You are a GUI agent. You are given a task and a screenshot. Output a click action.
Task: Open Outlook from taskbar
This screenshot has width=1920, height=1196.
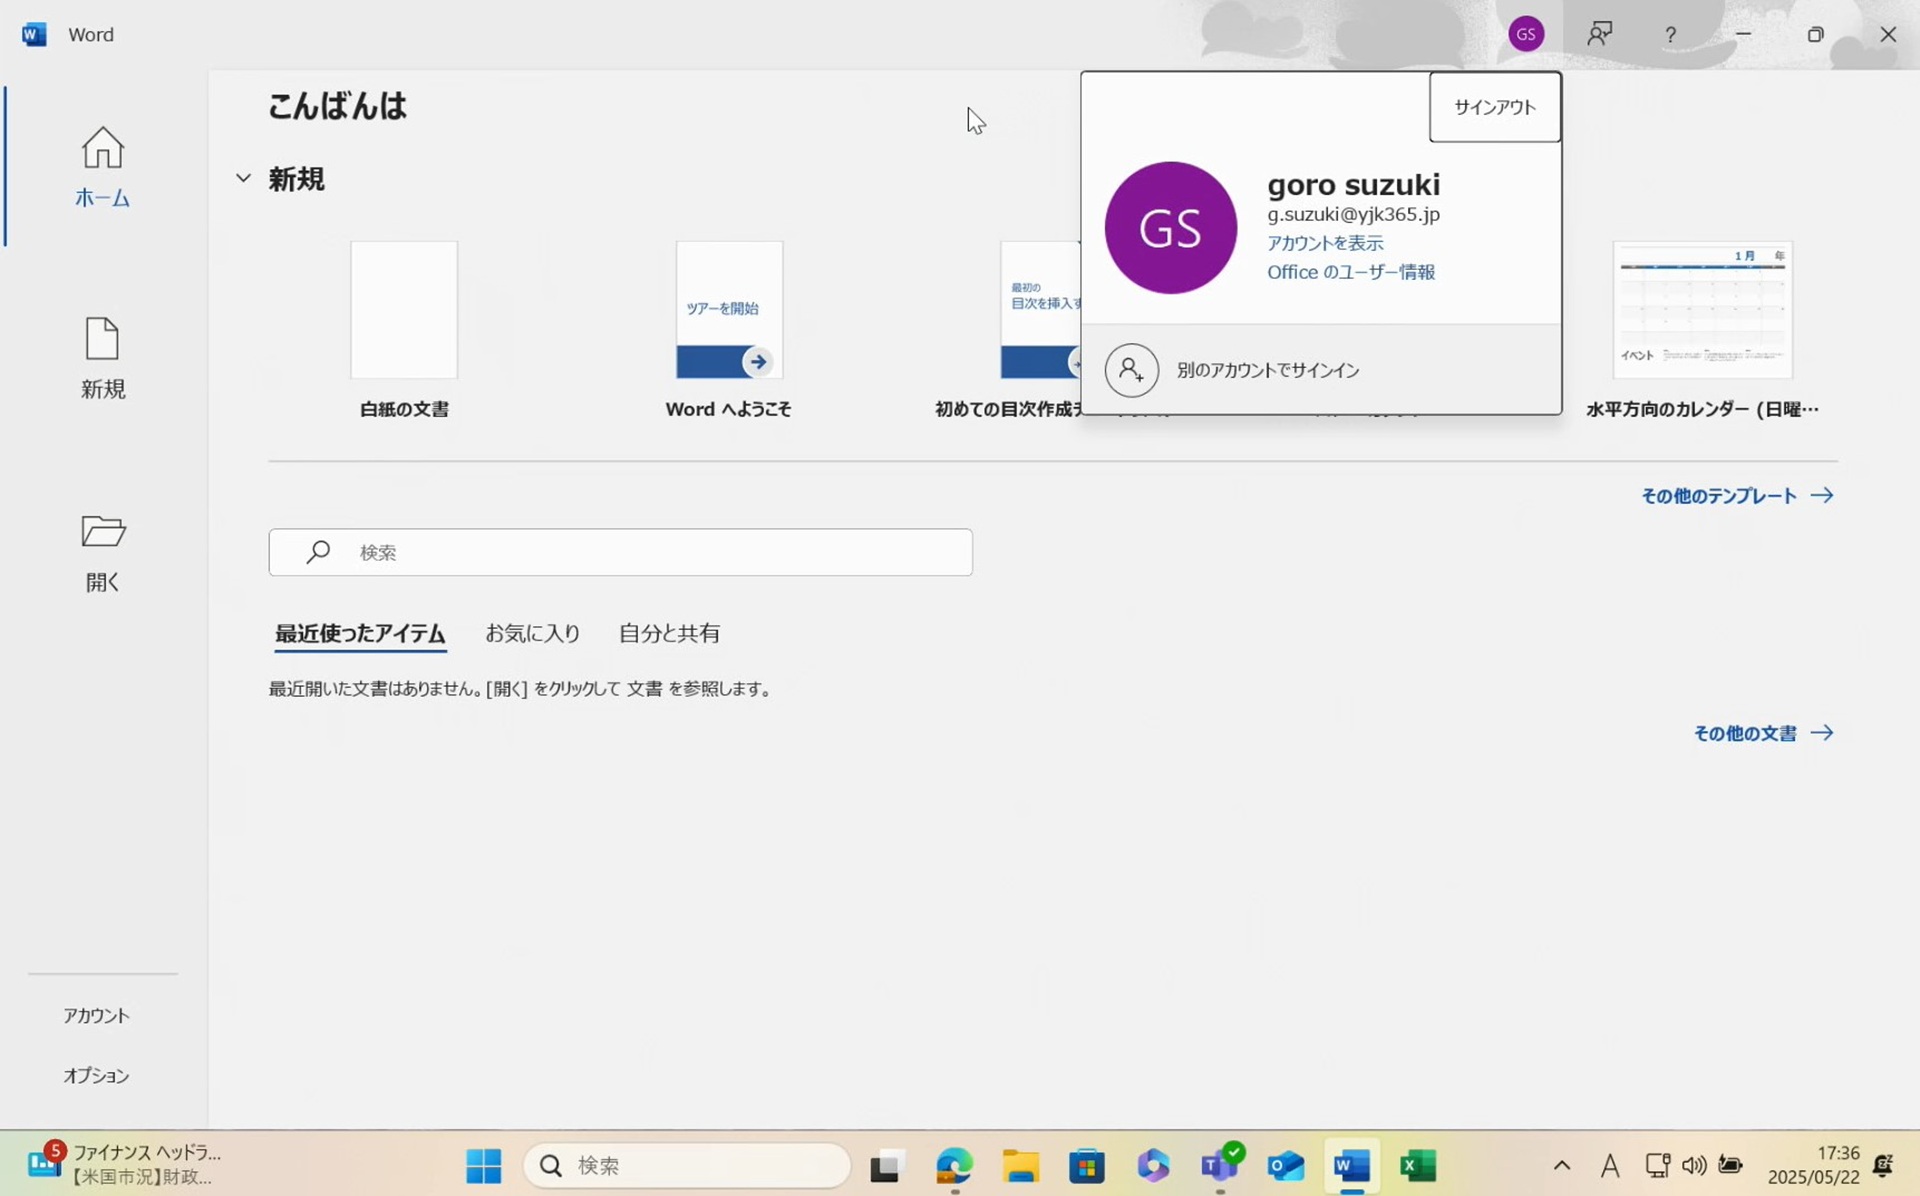click(1286, 1165)
